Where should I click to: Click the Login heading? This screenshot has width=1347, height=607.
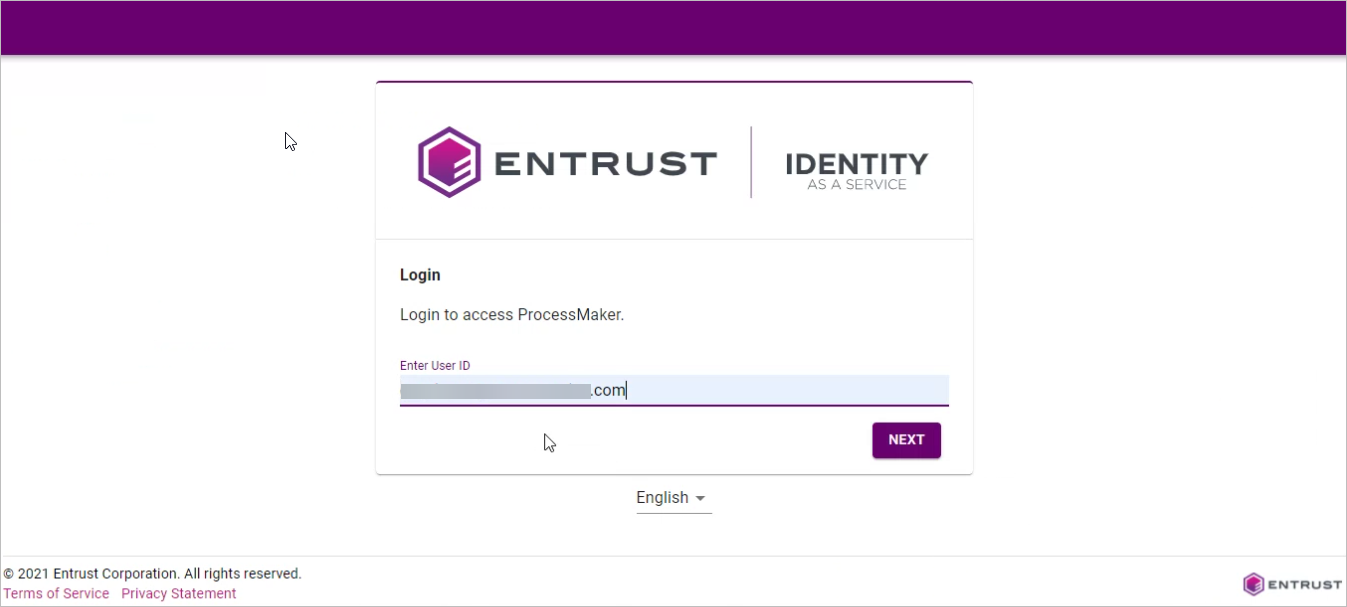420,275
